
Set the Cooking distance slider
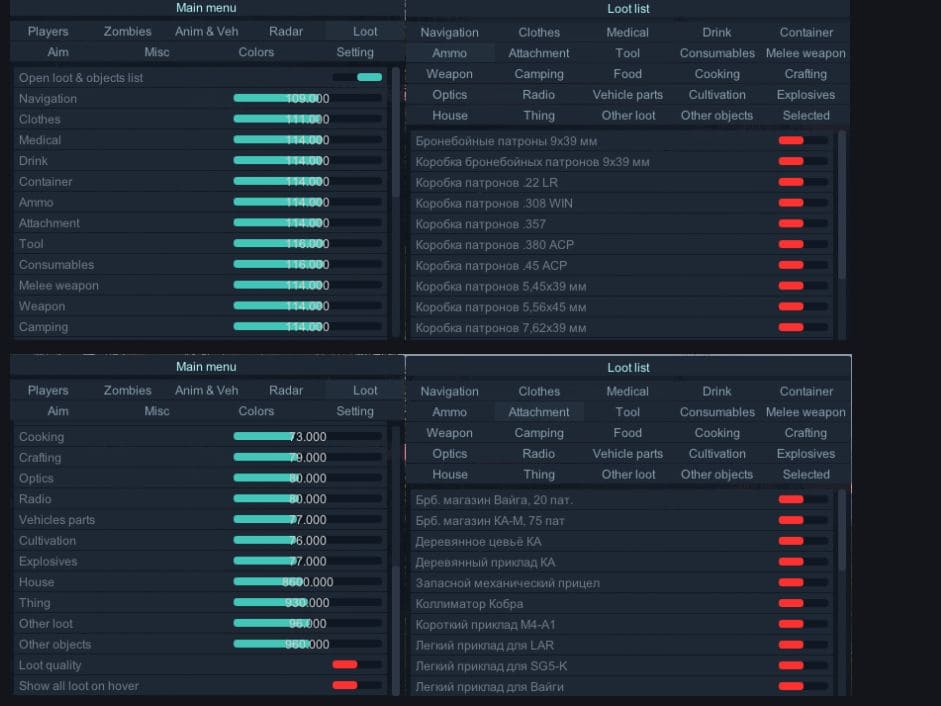(x=306, y=437)
